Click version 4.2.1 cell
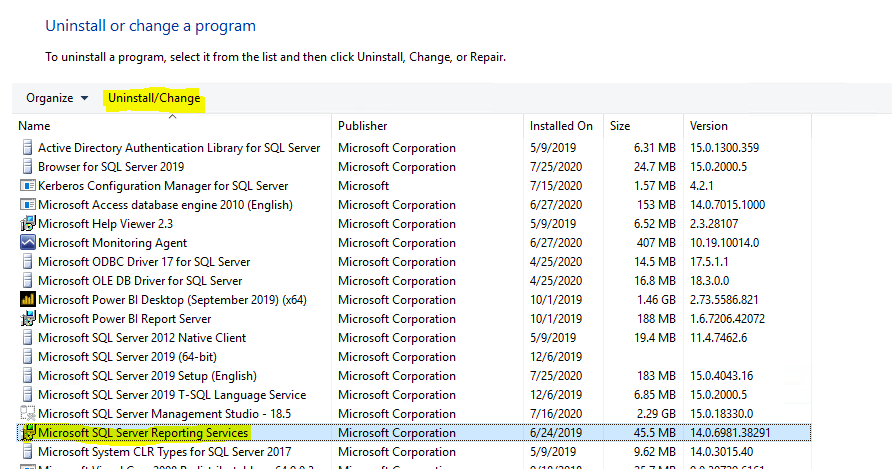Screen dimensions: 892x469 (x=701, y=186)
